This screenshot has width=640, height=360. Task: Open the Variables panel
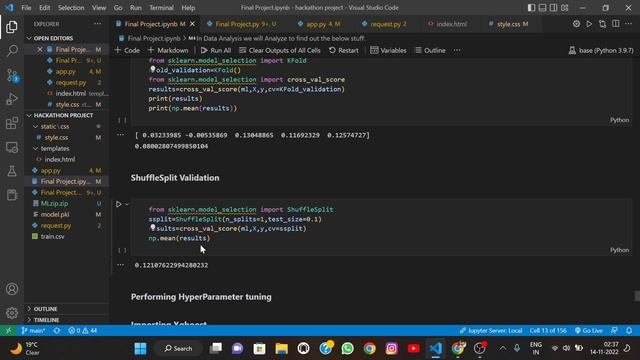point(388,50)
